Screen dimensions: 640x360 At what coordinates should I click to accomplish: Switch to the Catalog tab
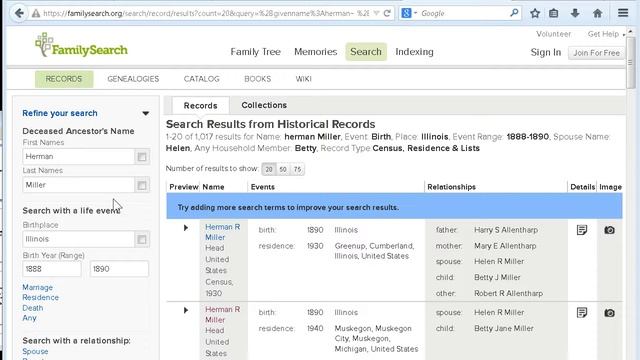click(x=201, y=79)
